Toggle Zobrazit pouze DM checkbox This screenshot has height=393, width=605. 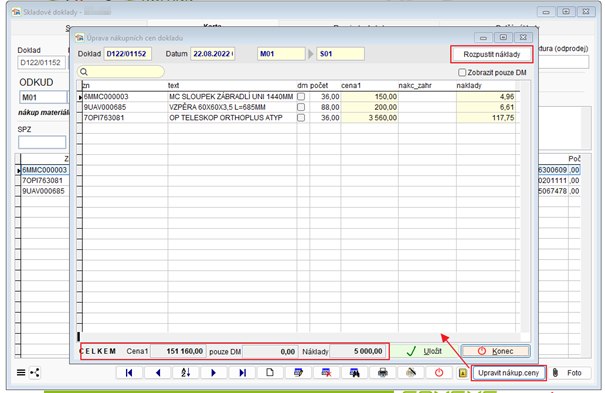(462, 73)
